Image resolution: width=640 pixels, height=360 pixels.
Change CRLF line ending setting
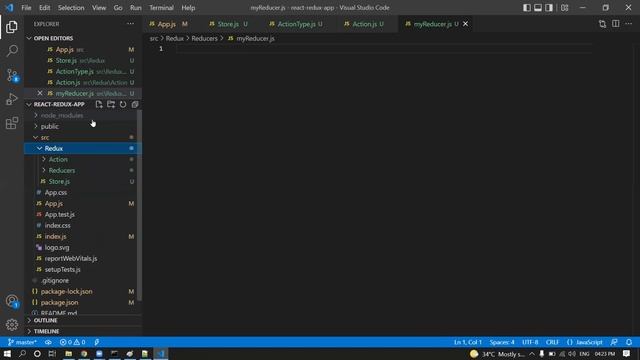coord(552,342)
